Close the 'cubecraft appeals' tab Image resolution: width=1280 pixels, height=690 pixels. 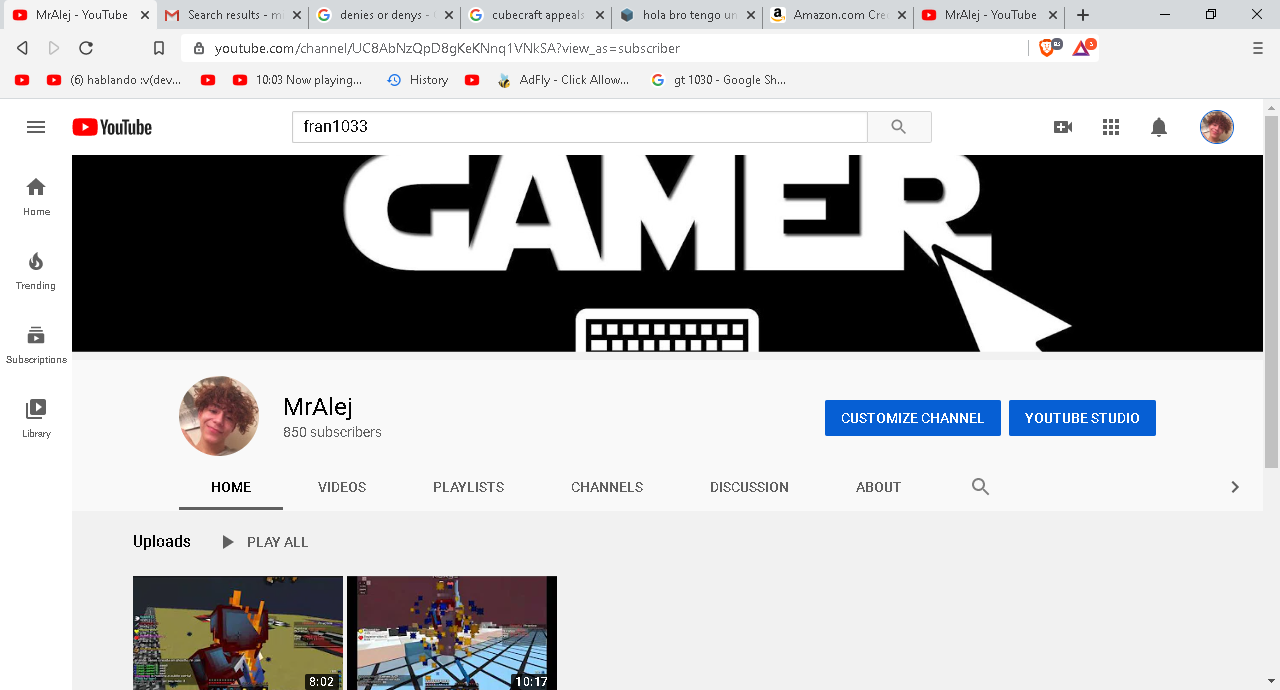600,15
